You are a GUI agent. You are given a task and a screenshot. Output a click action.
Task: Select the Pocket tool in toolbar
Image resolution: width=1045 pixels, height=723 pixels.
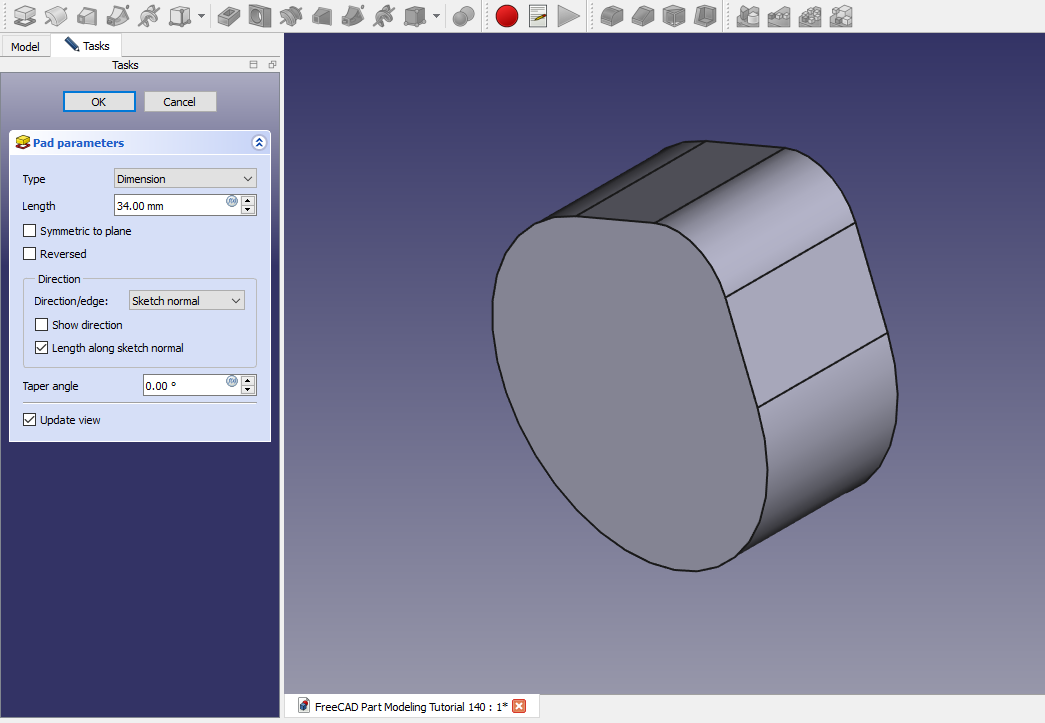[228, 16]
